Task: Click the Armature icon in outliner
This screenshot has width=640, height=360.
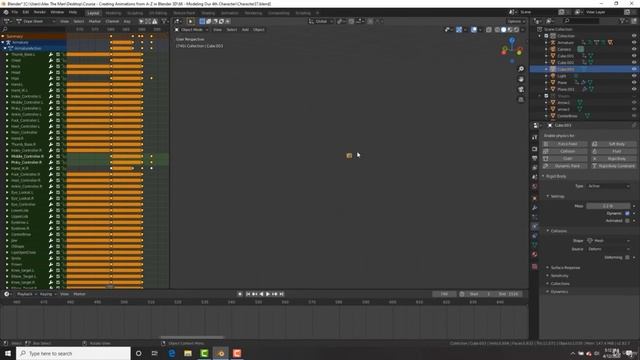Action: [553, 42]
